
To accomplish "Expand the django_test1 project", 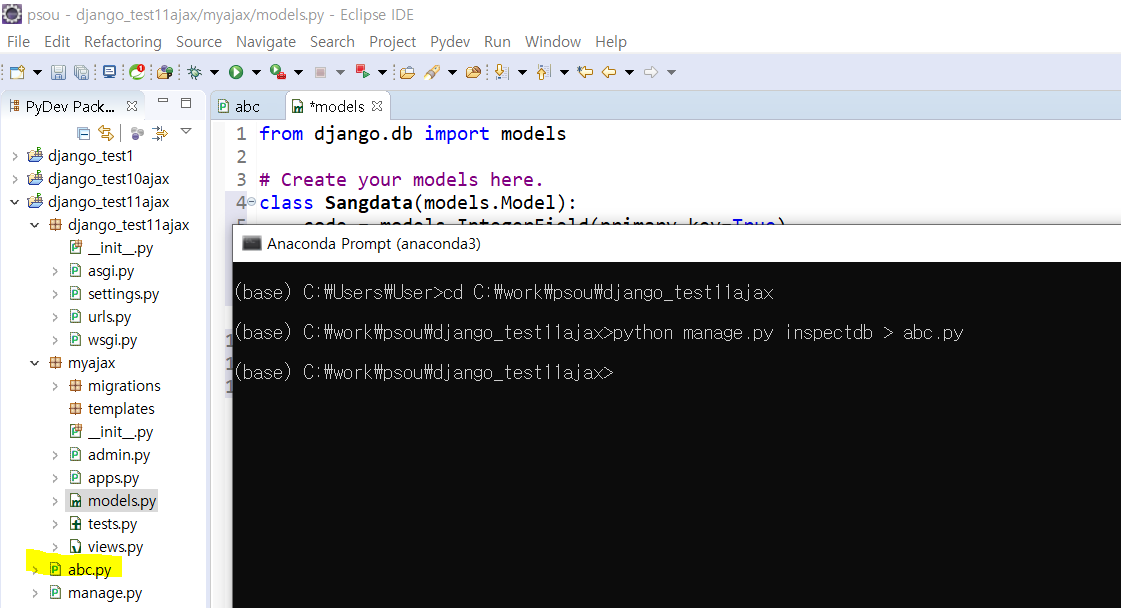I will [x=15, y=156].
